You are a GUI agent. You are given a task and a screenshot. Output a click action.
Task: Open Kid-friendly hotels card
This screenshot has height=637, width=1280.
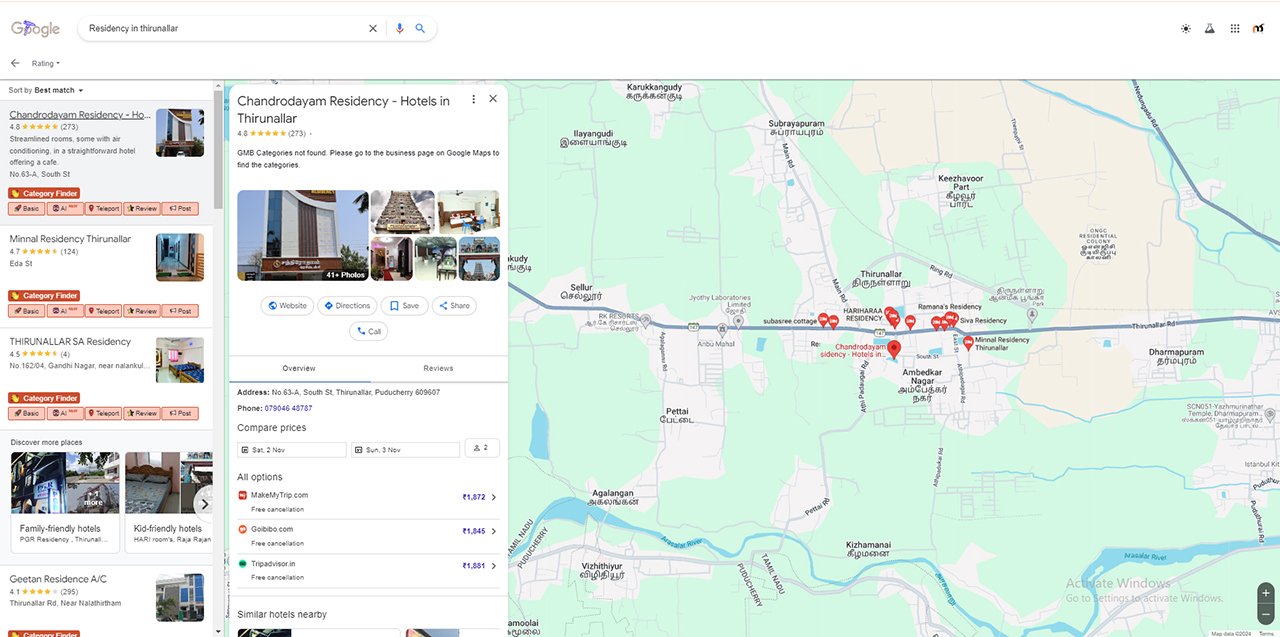pos(168,502)
